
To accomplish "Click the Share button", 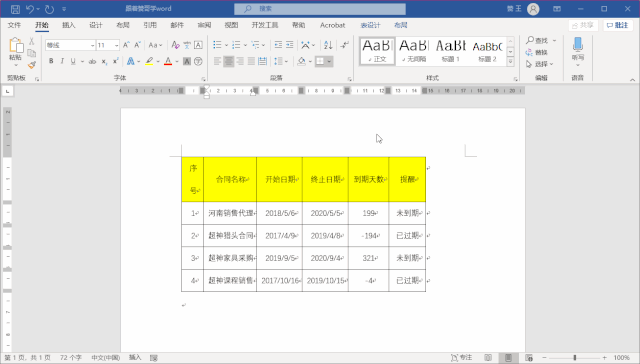I will [x=583, y=25].
